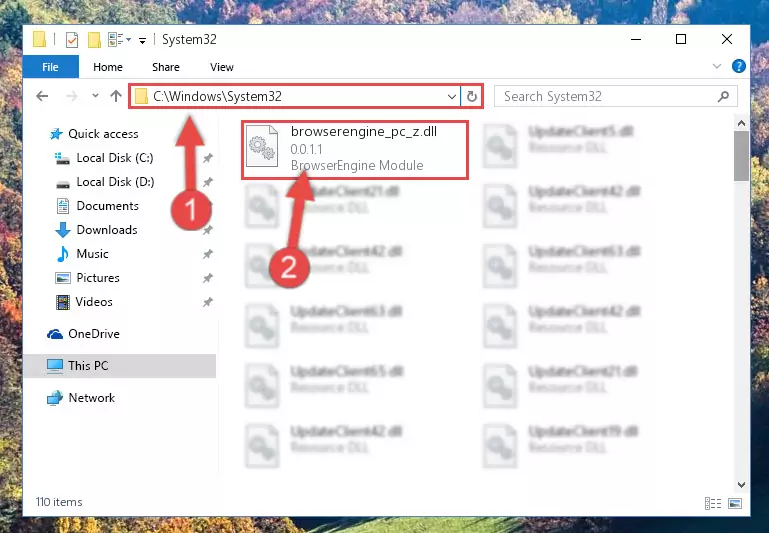The image size is (769, 533).
Task: Open Local Disk (D:) in sidebar
Action: [x=104, y=182]
